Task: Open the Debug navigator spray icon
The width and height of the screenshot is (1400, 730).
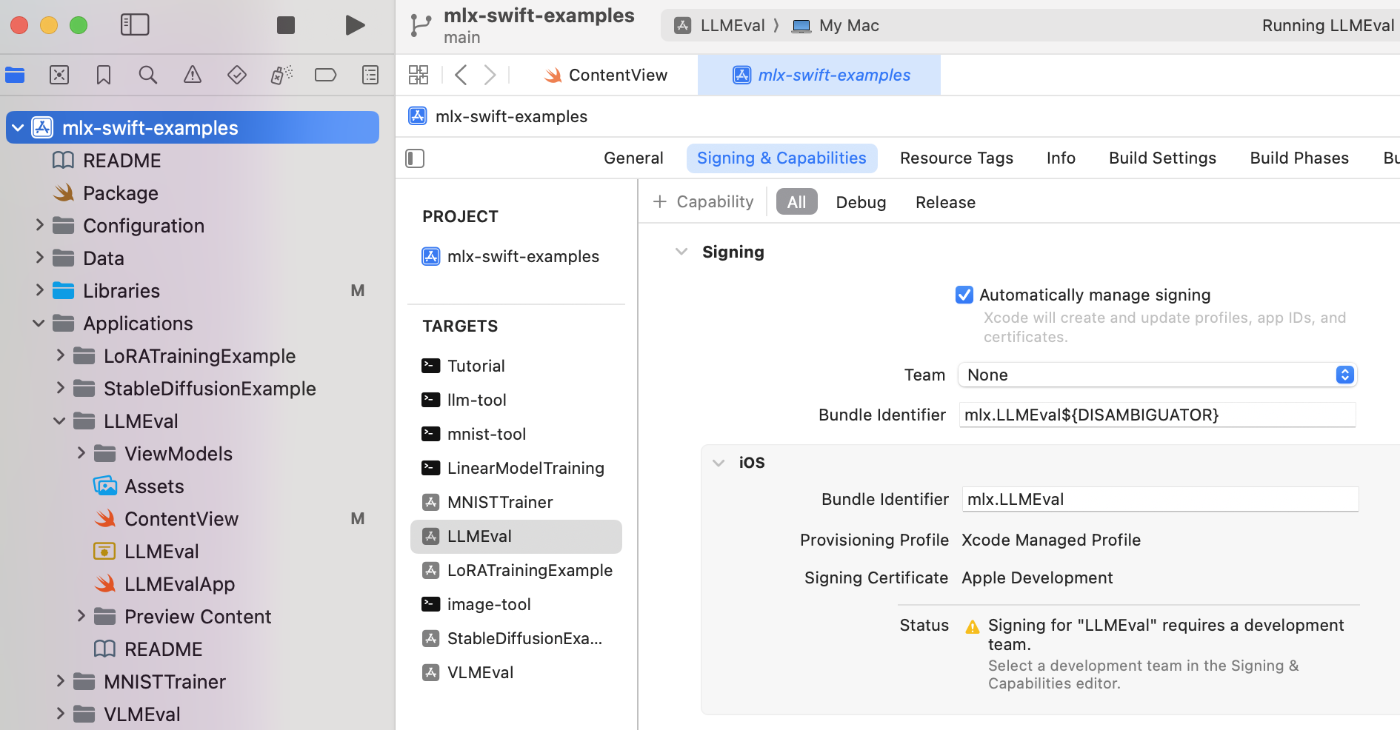Action: tap(282, 75)
